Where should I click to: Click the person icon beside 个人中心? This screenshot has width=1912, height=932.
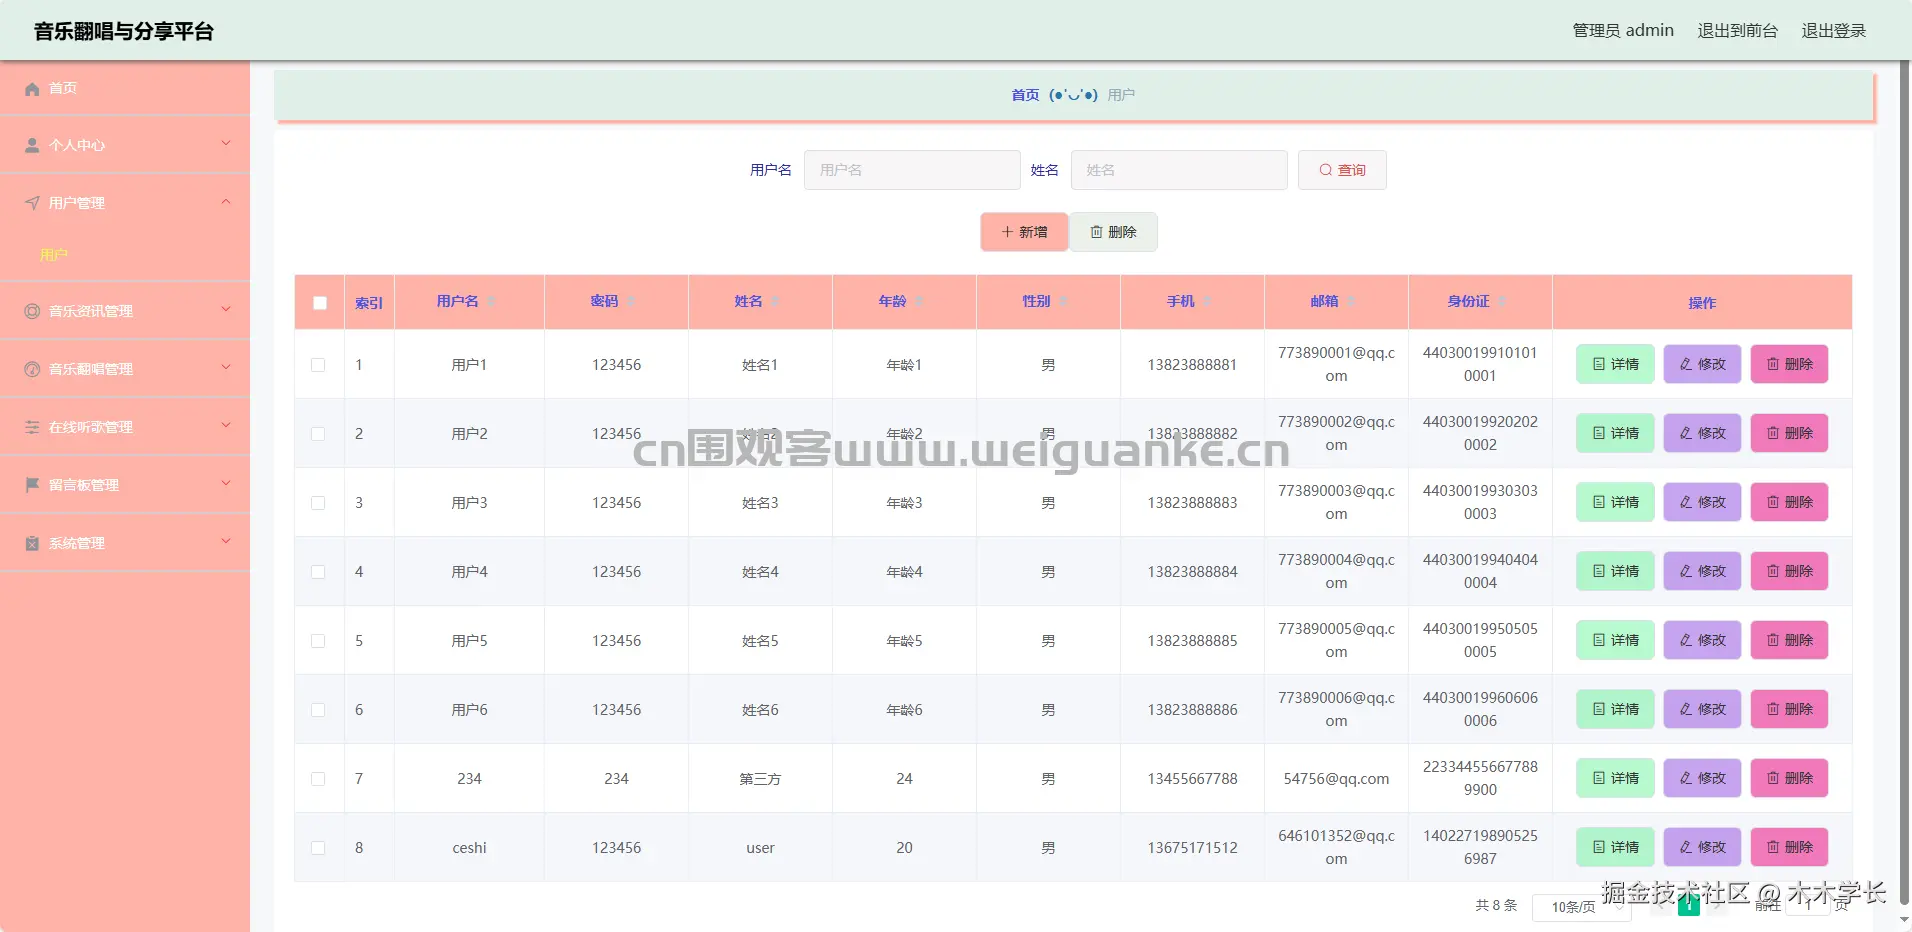[x=32, y=146]
